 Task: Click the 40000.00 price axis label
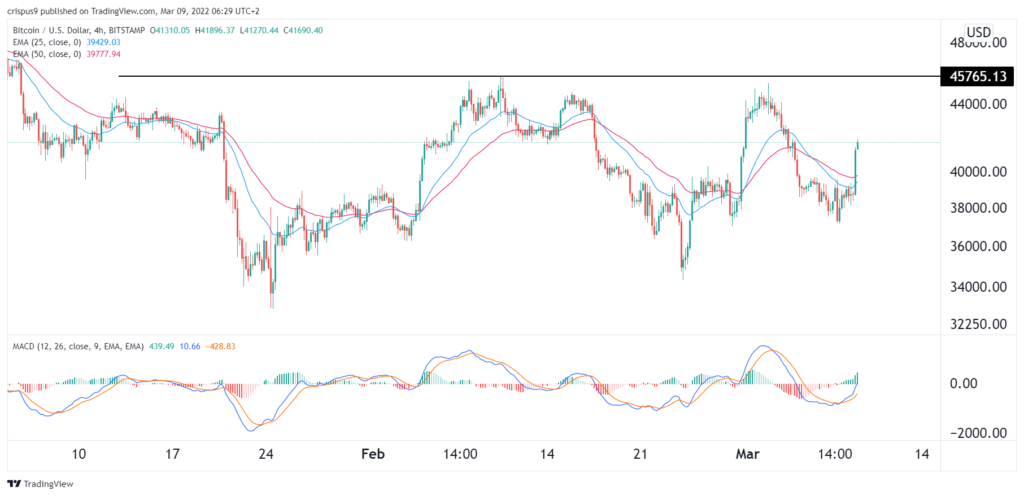tap(978, 172)
